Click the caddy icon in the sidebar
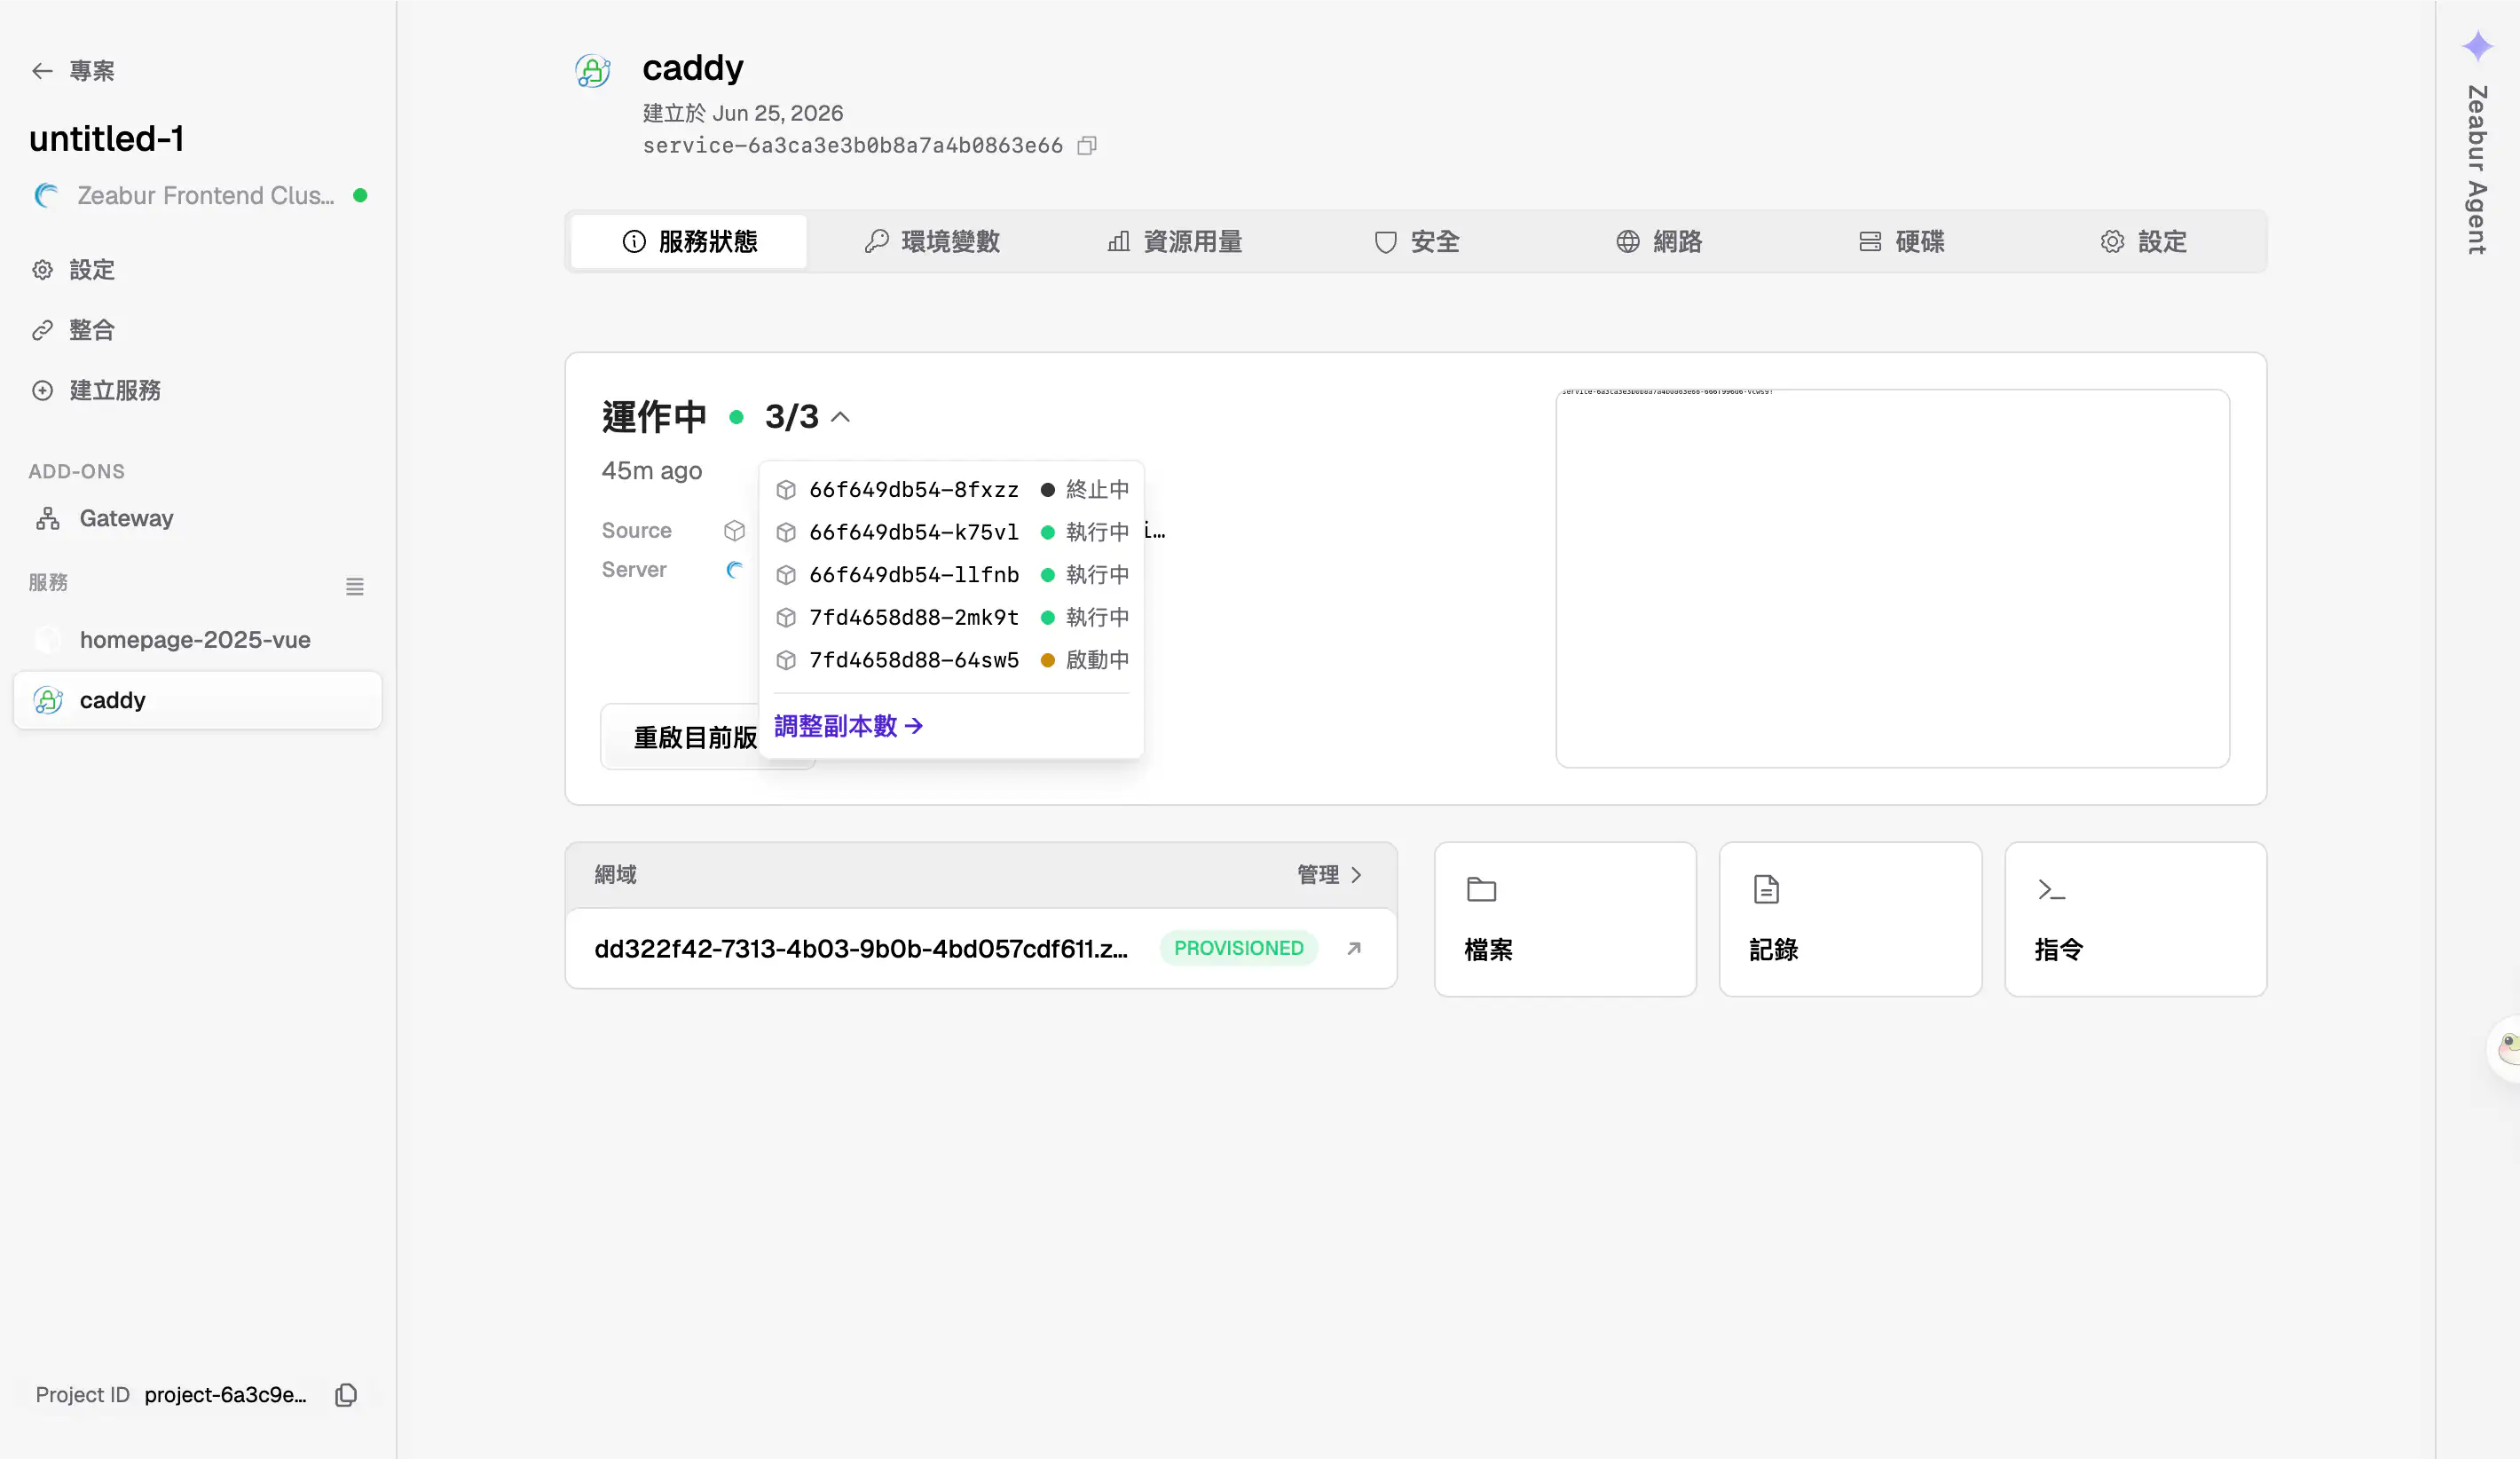This screenshot has height=1459, width=2520. (48, 700)
